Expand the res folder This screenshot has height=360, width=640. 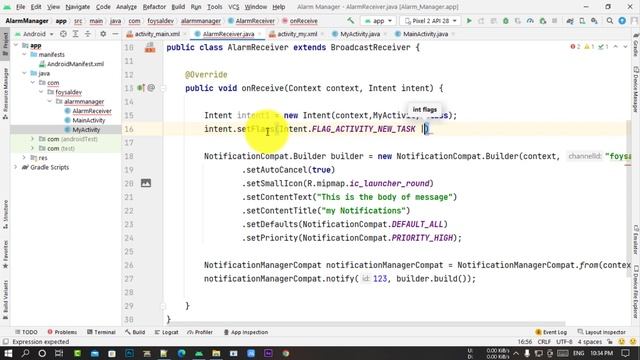pyautogui.click(x=24, y=158)
